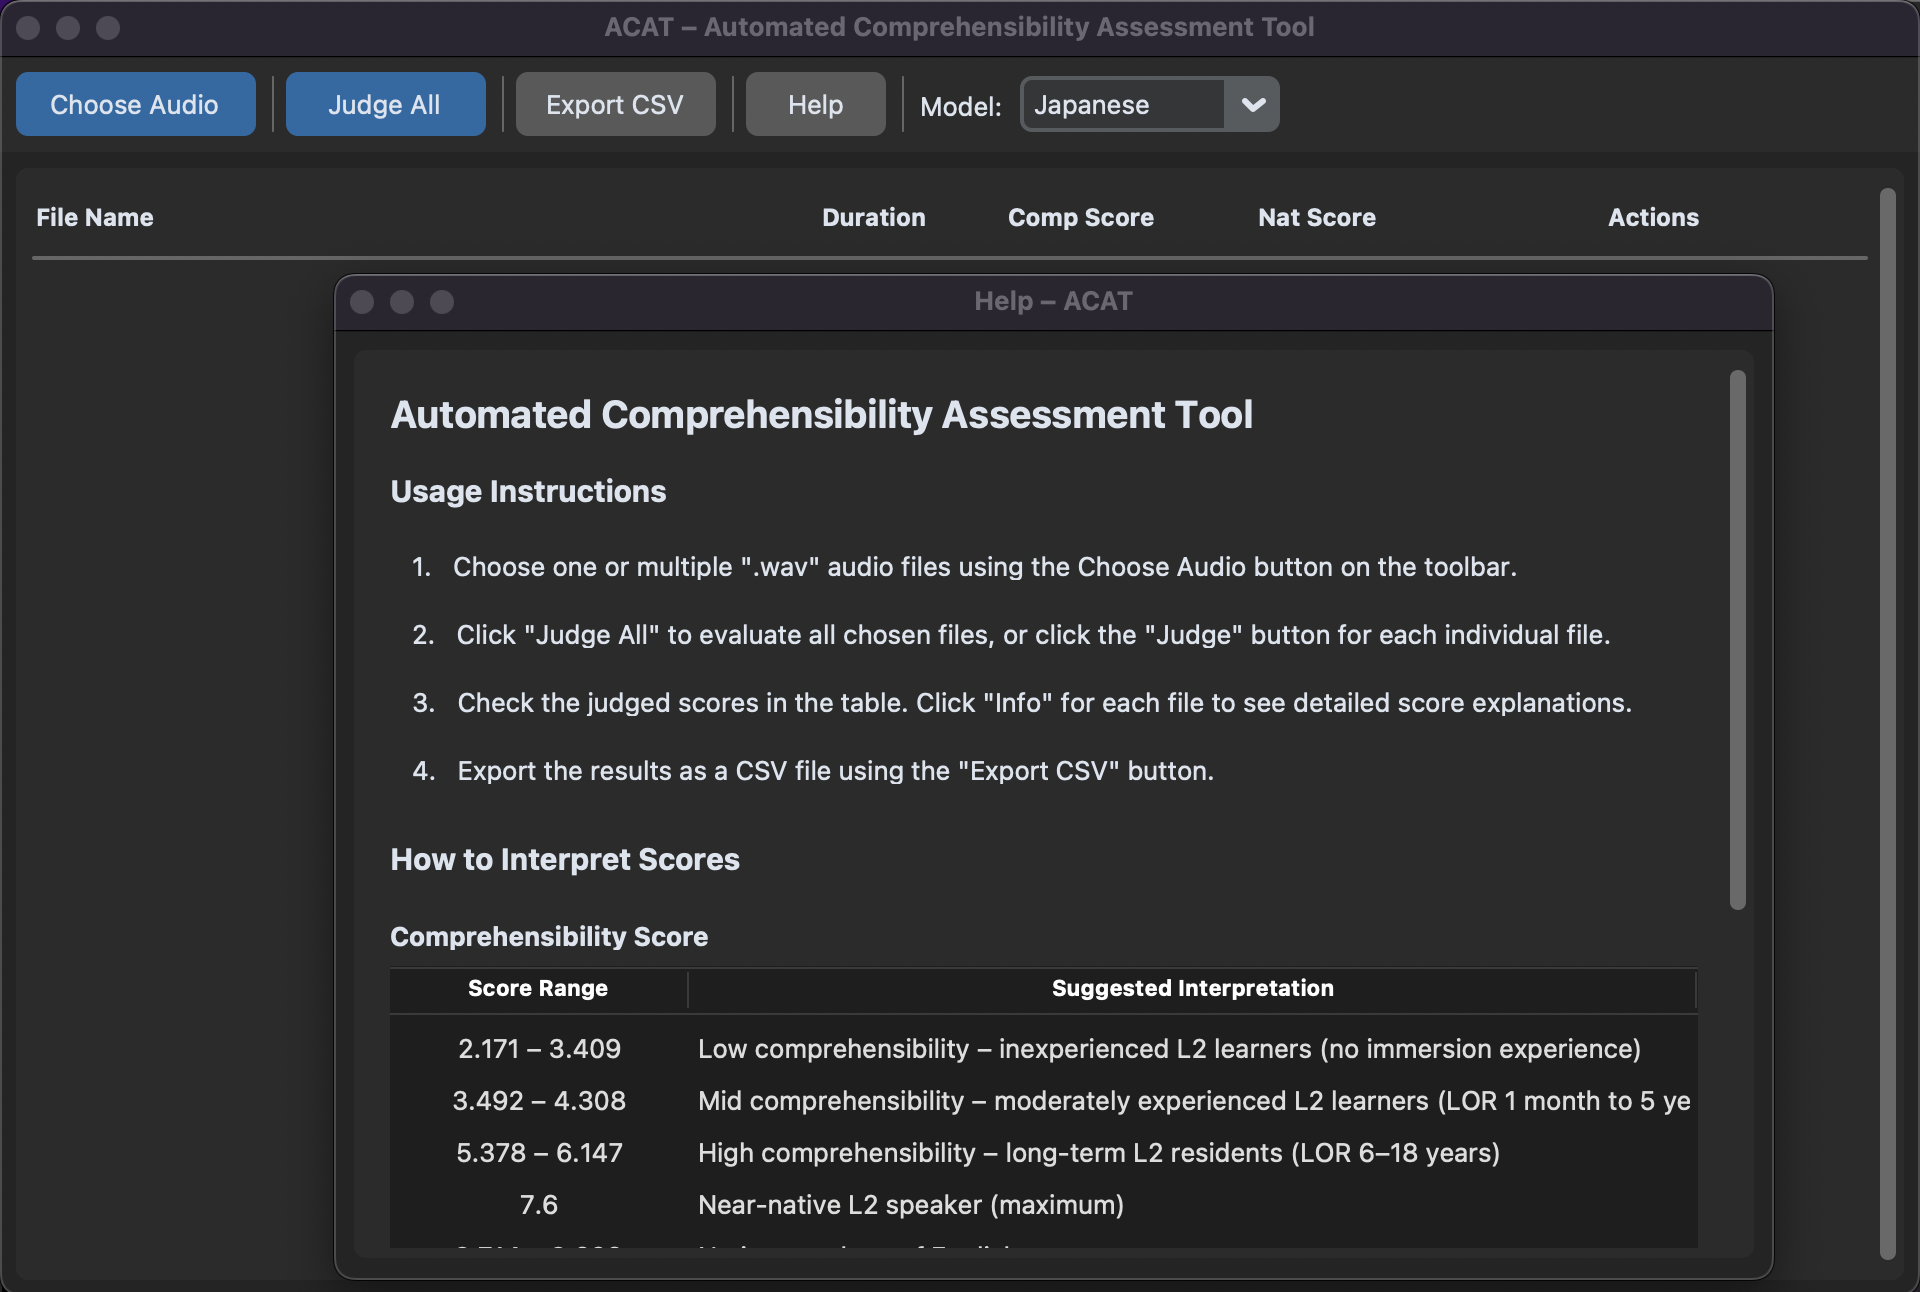The width and height of the screenshot is (1920, 1292).
Task: Click the Judge All button
Action: 385,104
